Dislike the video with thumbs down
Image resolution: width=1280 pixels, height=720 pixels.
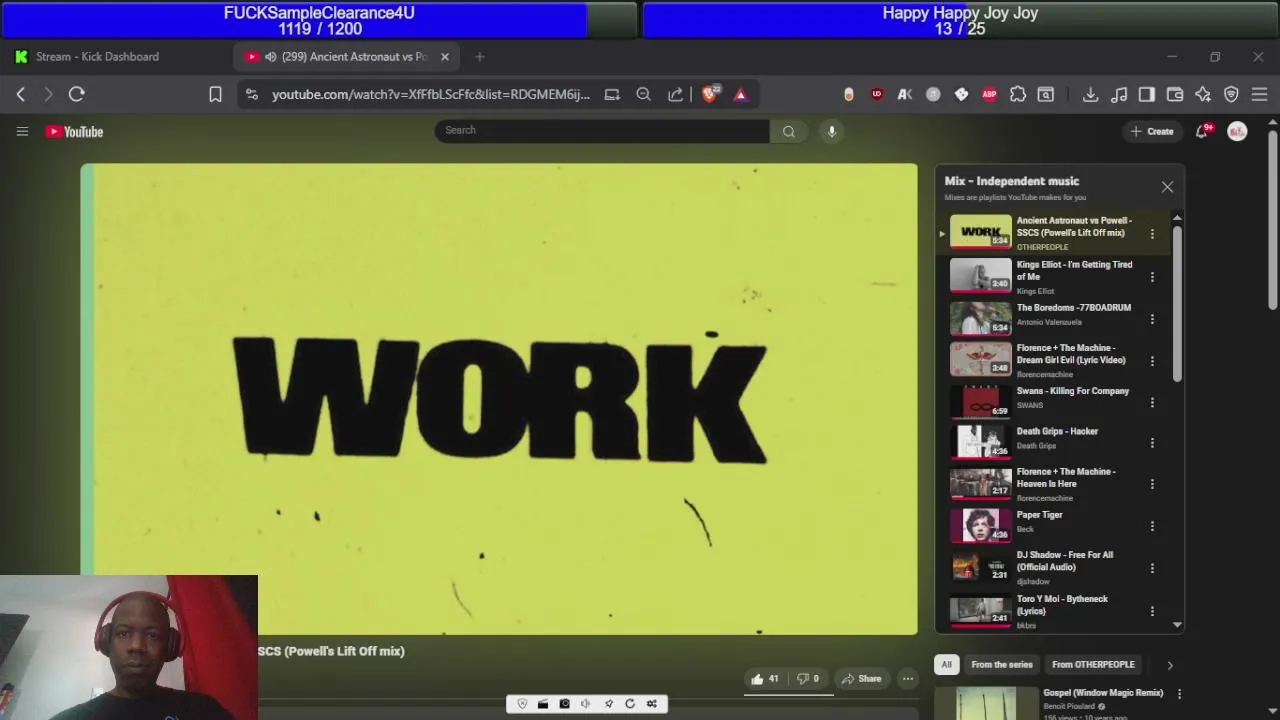pyautogui.click(x=807, y=679)
